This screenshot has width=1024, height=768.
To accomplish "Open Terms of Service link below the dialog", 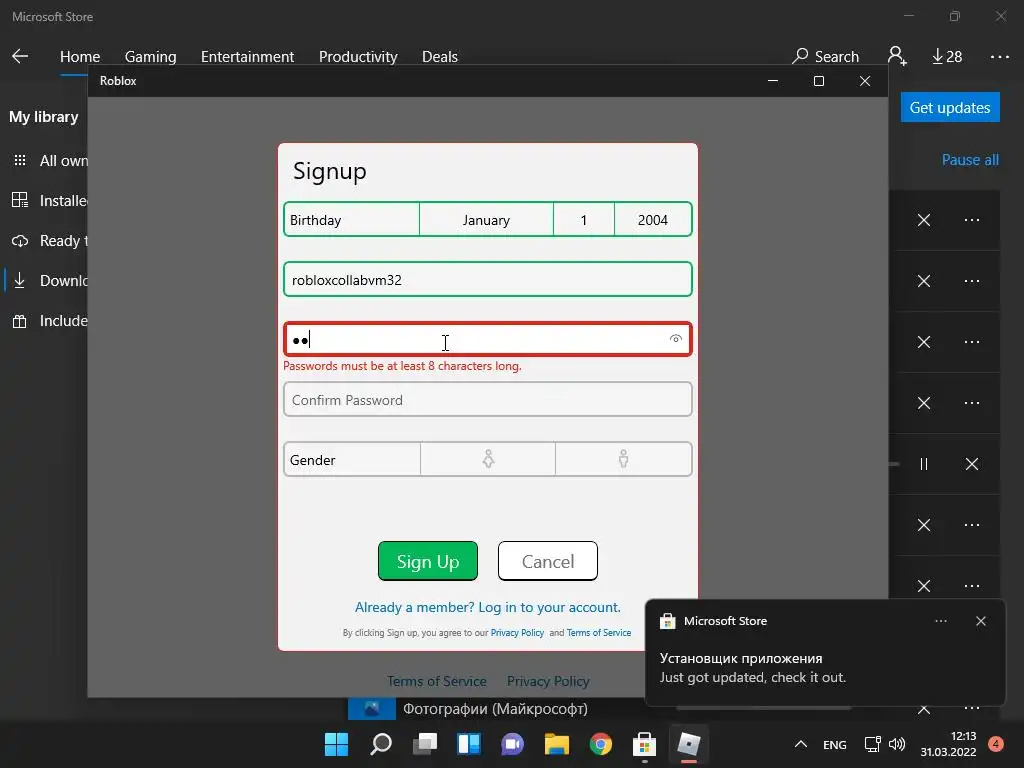I will pos(437,681).
